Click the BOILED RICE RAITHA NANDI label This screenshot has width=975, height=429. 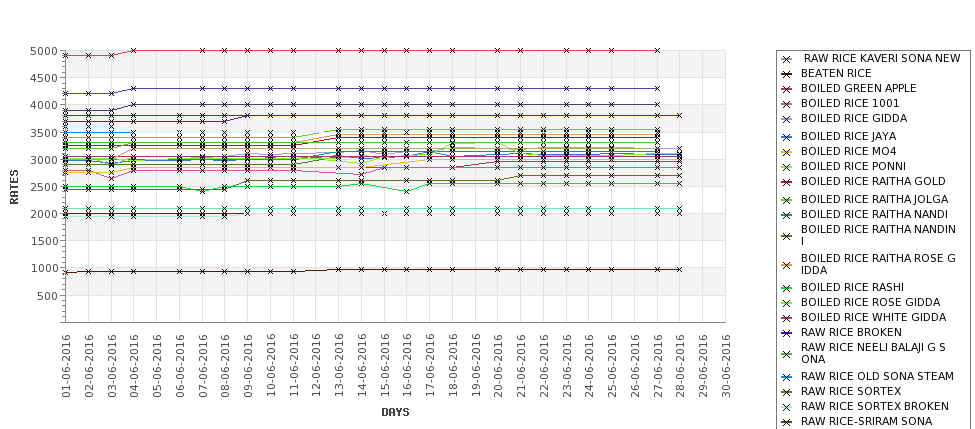(x=874, y=214)
